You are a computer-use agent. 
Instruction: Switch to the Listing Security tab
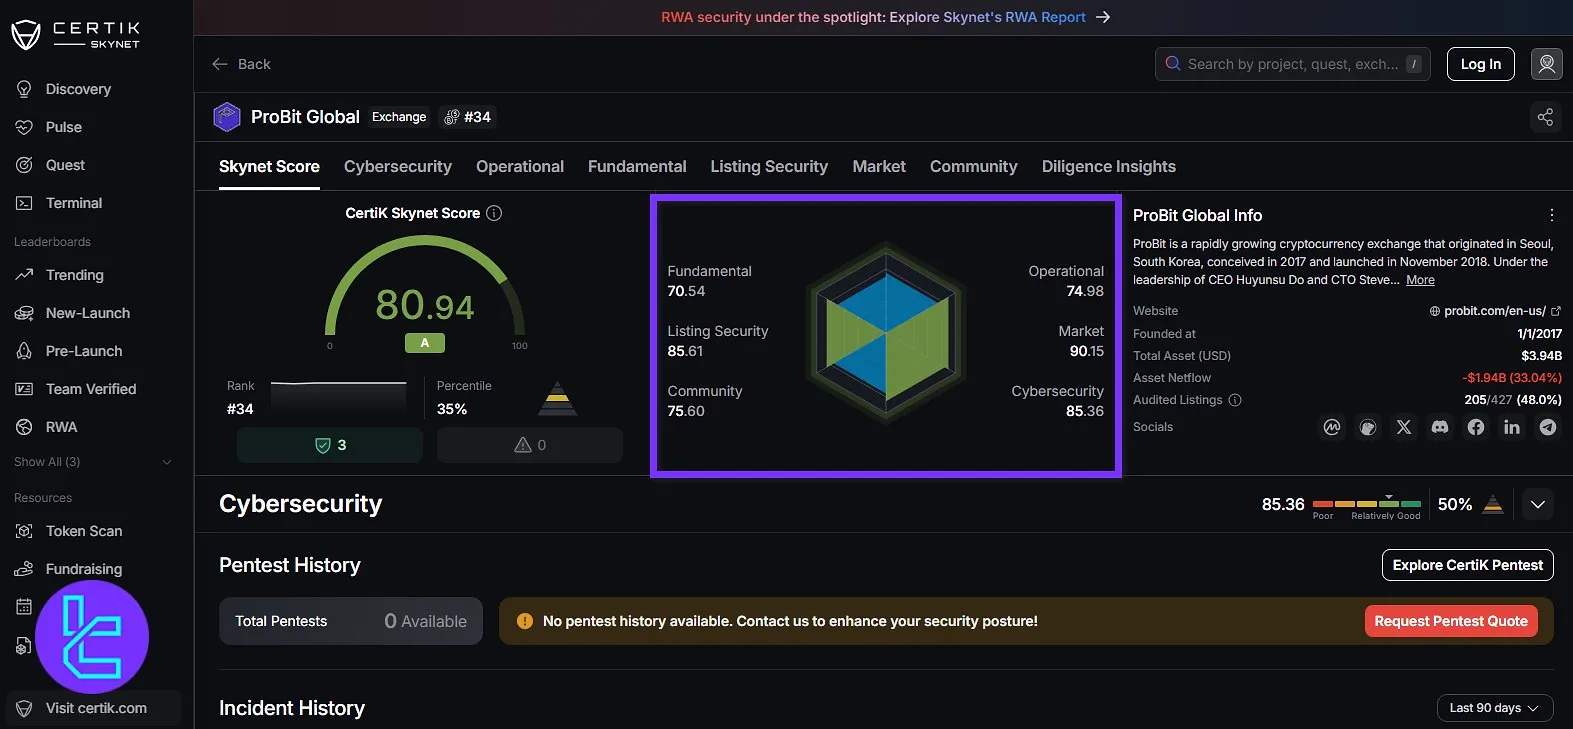point(769,167)
